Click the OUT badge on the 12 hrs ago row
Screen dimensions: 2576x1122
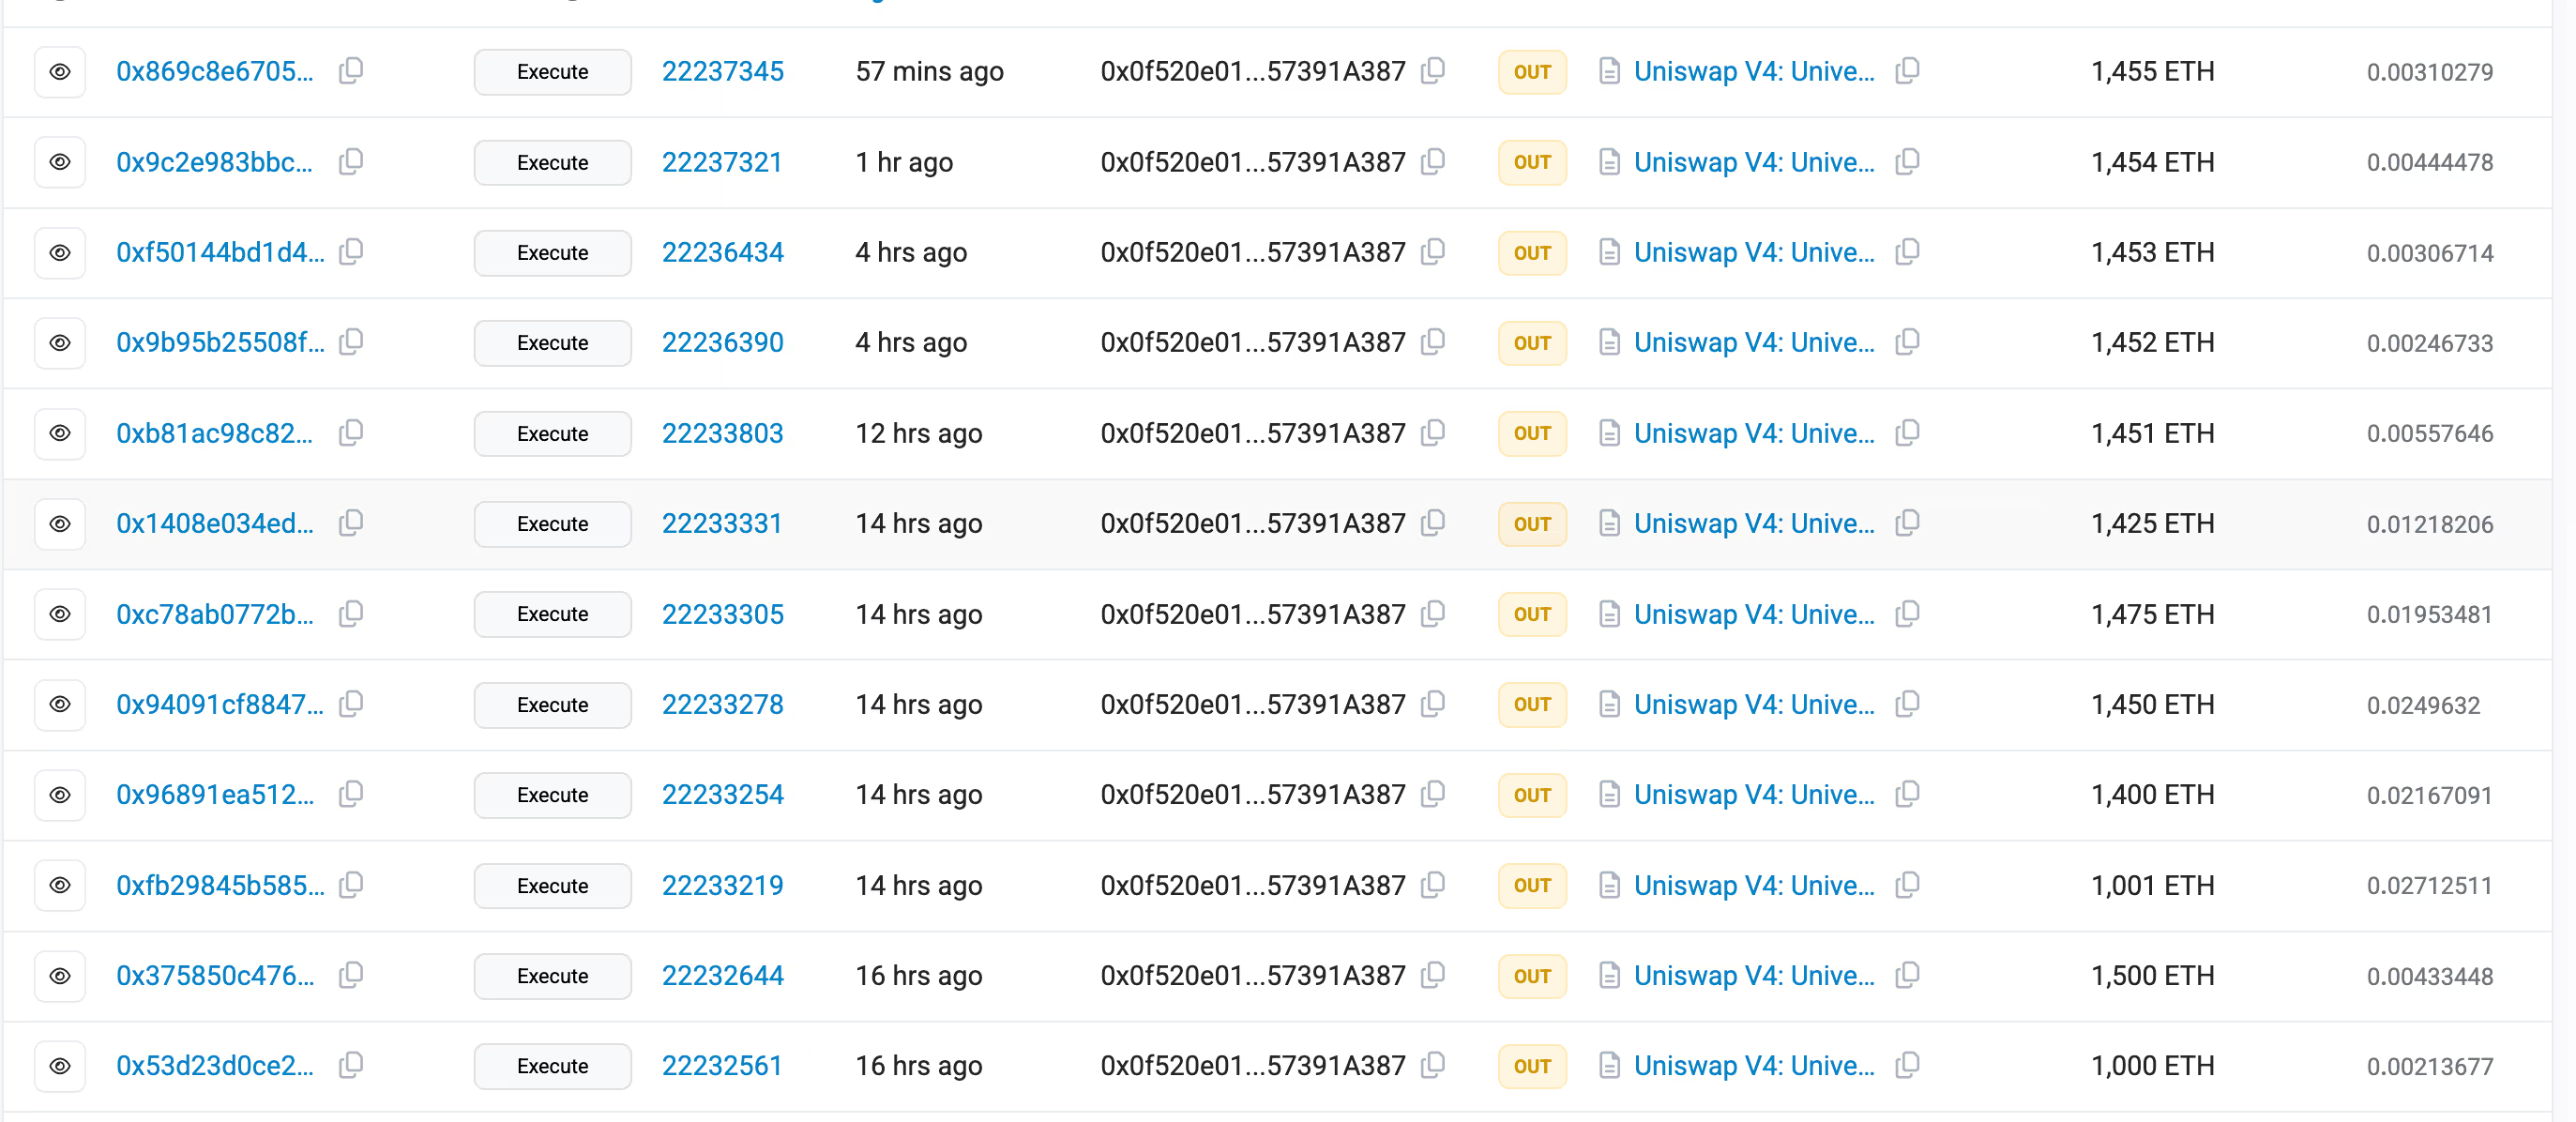(x=1531, y=433)
